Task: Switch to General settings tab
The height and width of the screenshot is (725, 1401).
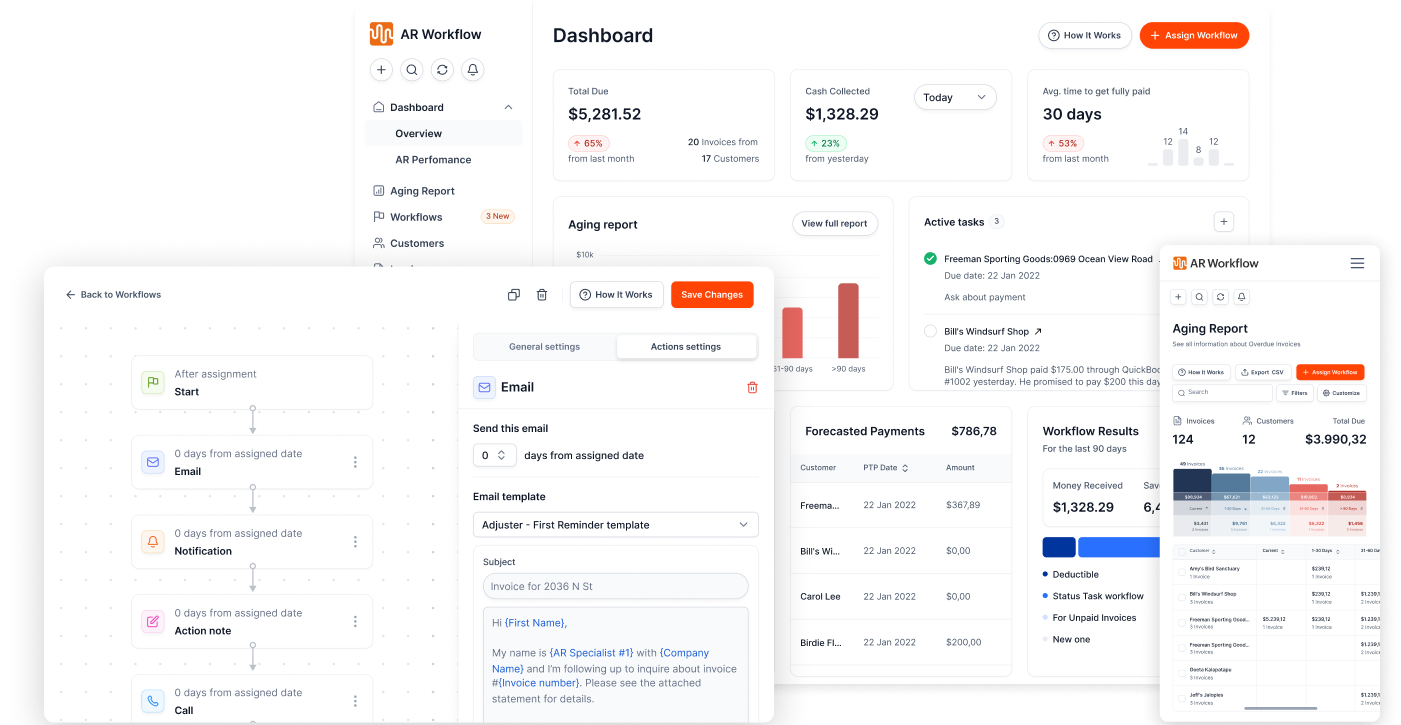Action: (545, 347)
